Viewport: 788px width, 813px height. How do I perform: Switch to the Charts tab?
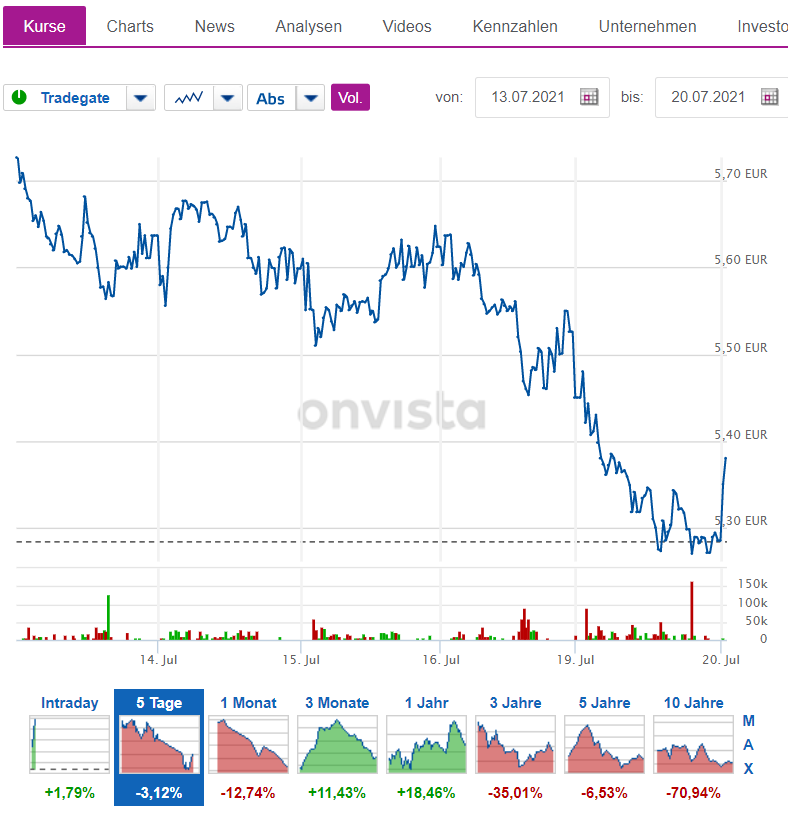pos(130,26)
